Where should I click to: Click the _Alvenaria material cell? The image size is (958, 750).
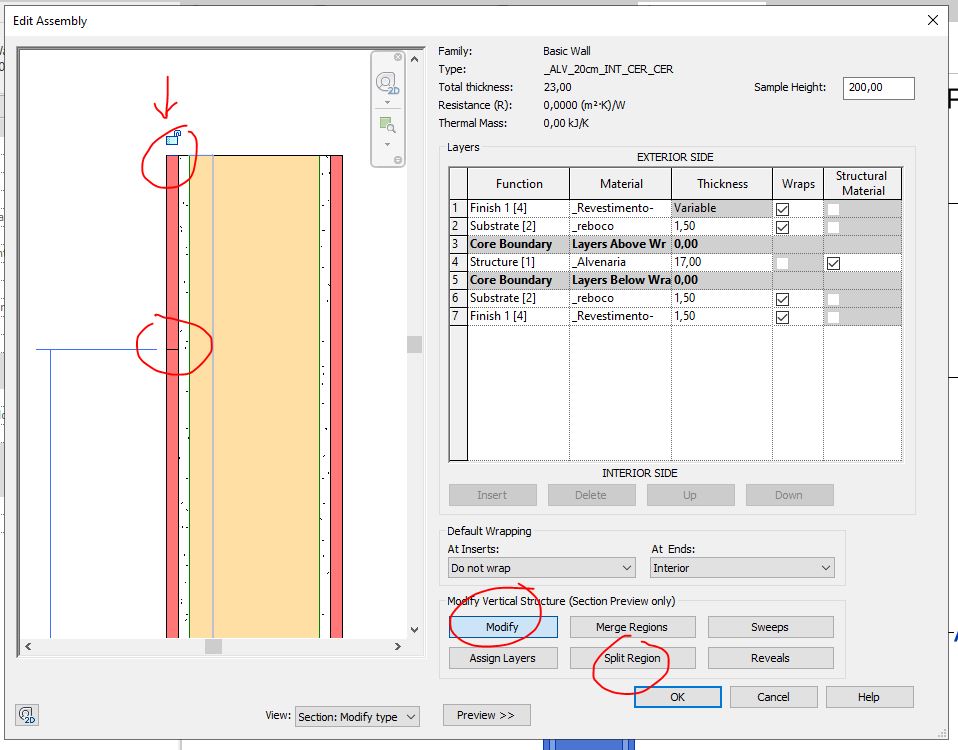coord(621,263)
